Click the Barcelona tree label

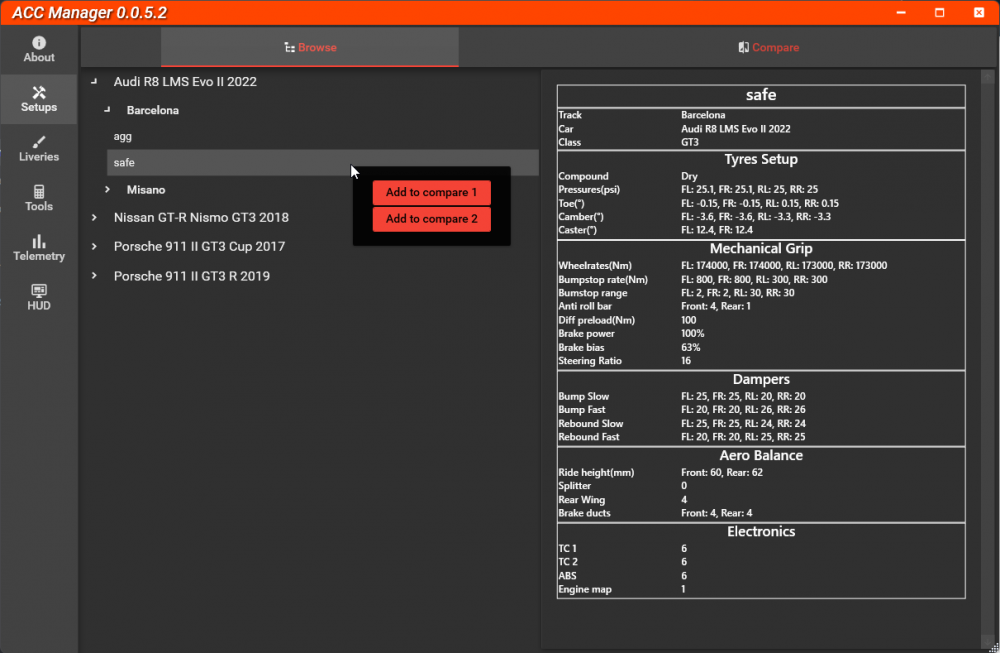(x=153, y=110)
